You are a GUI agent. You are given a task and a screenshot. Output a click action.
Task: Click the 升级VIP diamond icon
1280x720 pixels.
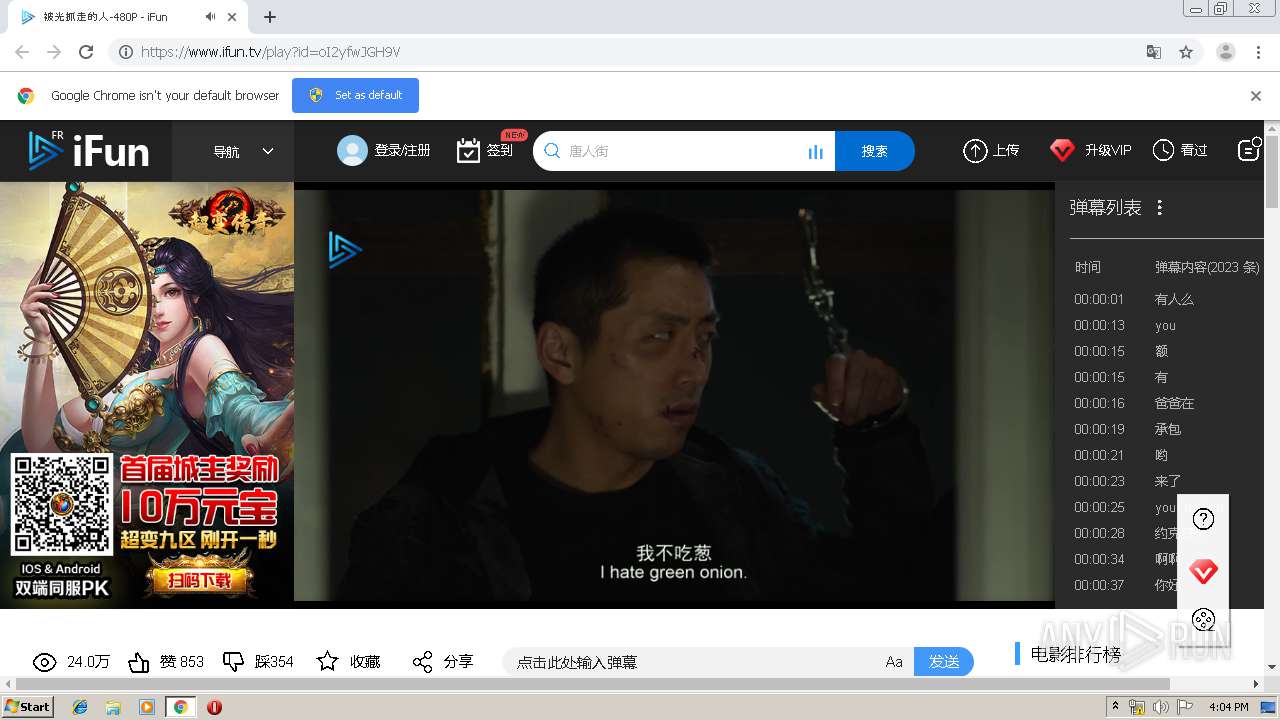[1062, 151]
